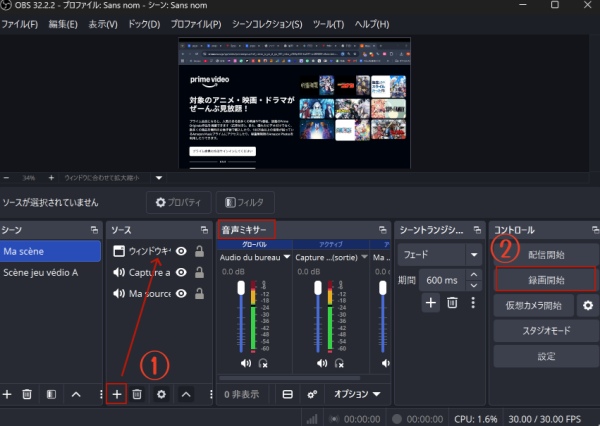
Task: Open the ドック(D) menu
Action: click(x=144, y=24)
